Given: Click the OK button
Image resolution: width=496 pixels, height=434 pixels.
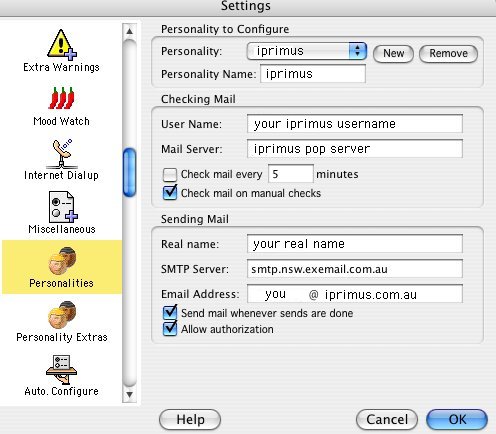Looking at the screenshot, I should tap(457, 419).
